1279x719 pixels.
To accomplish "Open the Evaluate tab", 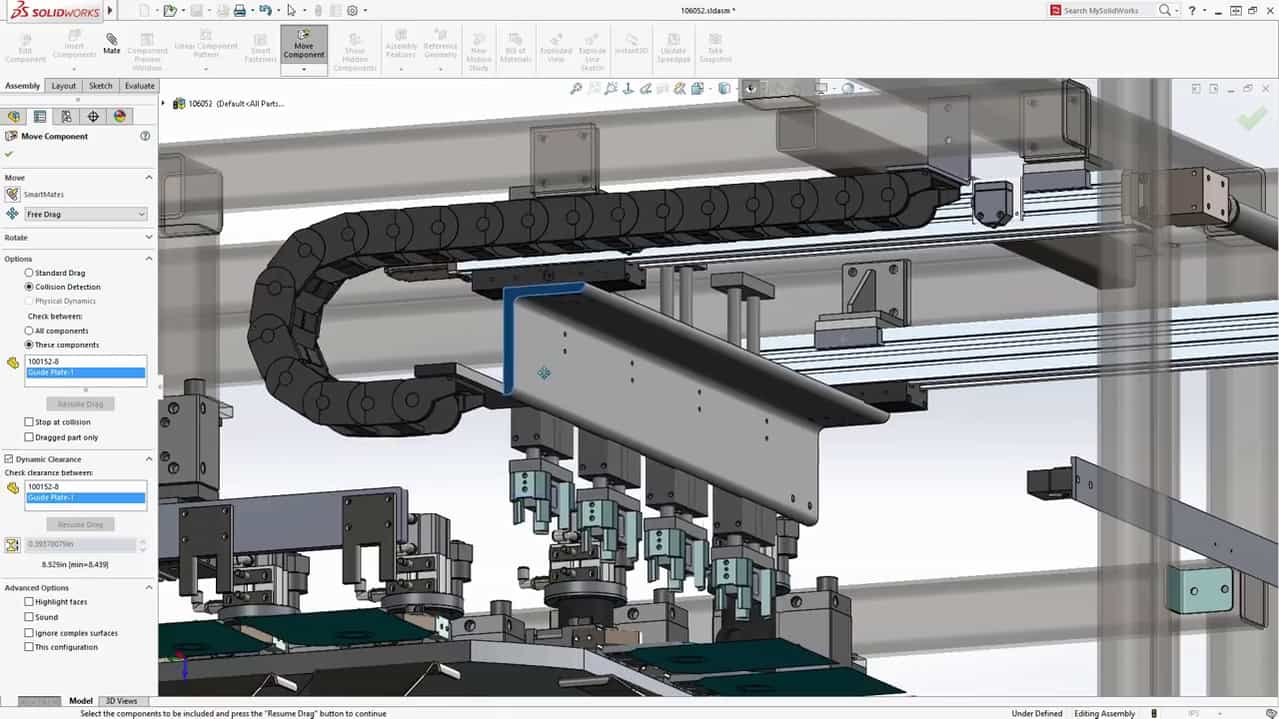I will pyautogui.click(x=139, y=86).
